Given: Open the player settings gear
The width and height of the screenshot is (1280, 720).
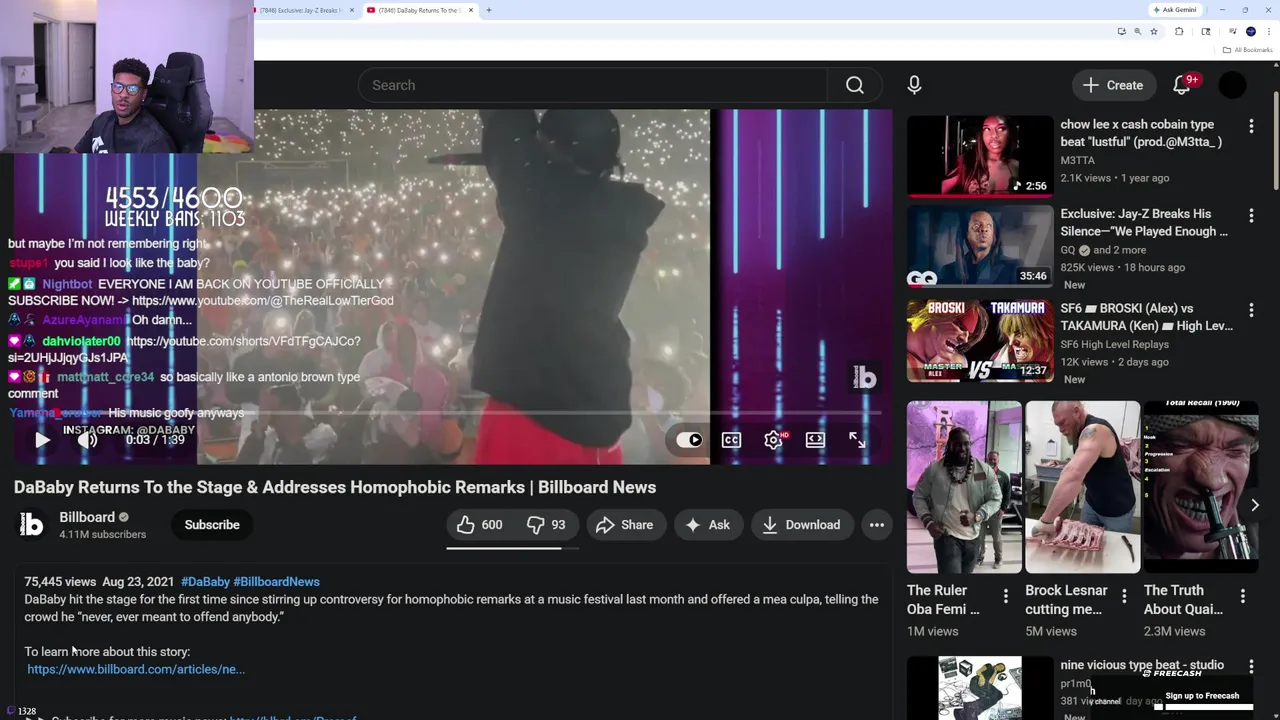Looking at the screenshot, I should click(x=773, y=439).
